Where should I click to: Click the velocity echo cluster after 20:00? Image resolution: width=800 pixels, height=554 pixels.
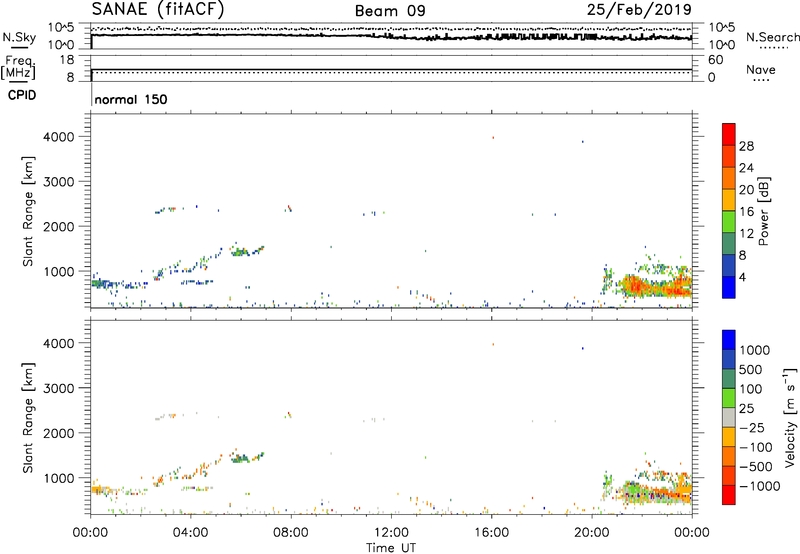tap(654, 491)
